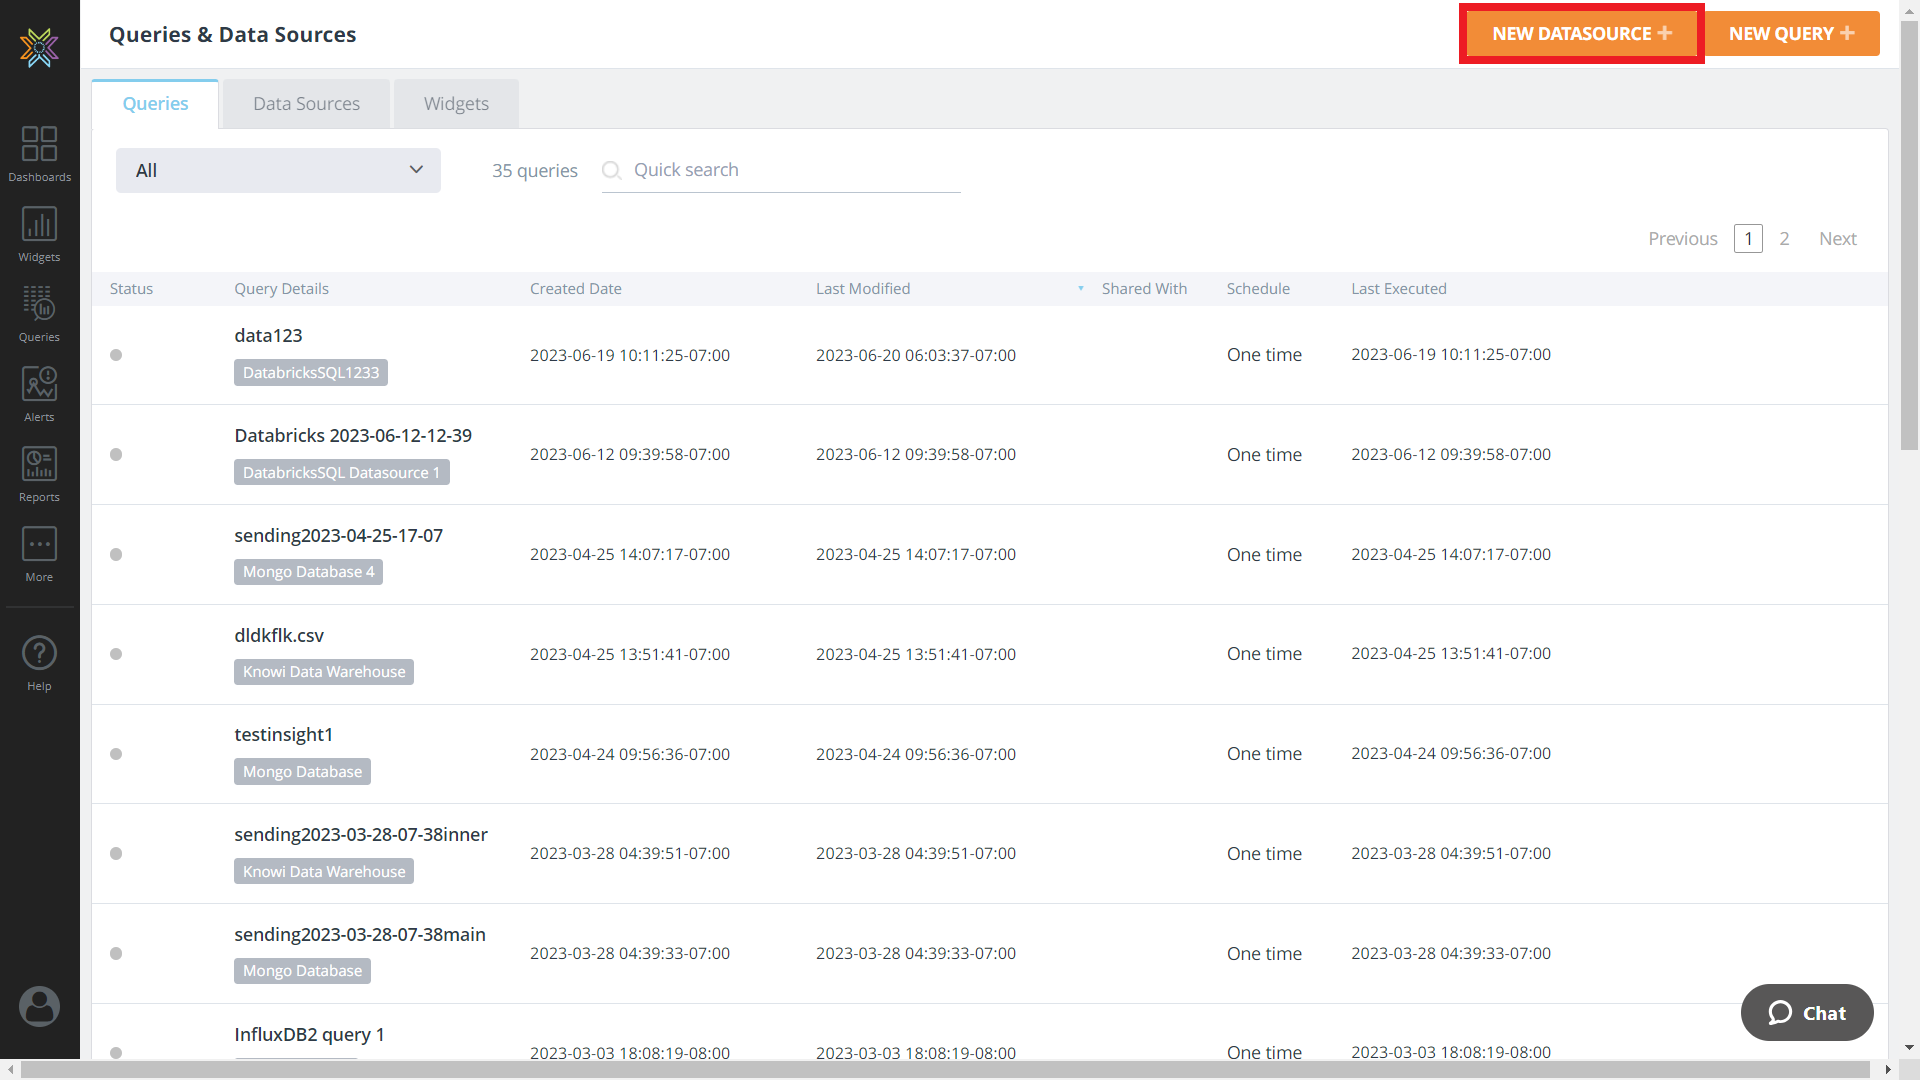Open the dldkflk.csv query
Viewport: 1920px width, 1080px height.
coord(279,636)
